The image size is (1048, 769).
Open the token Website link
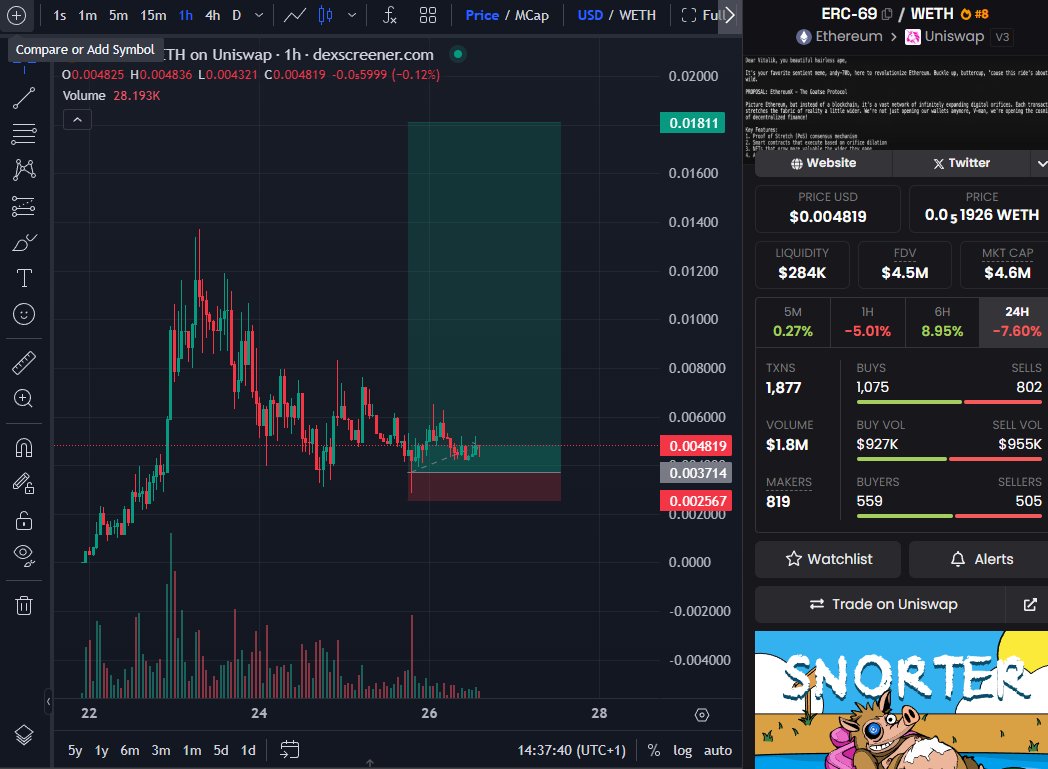823,163
